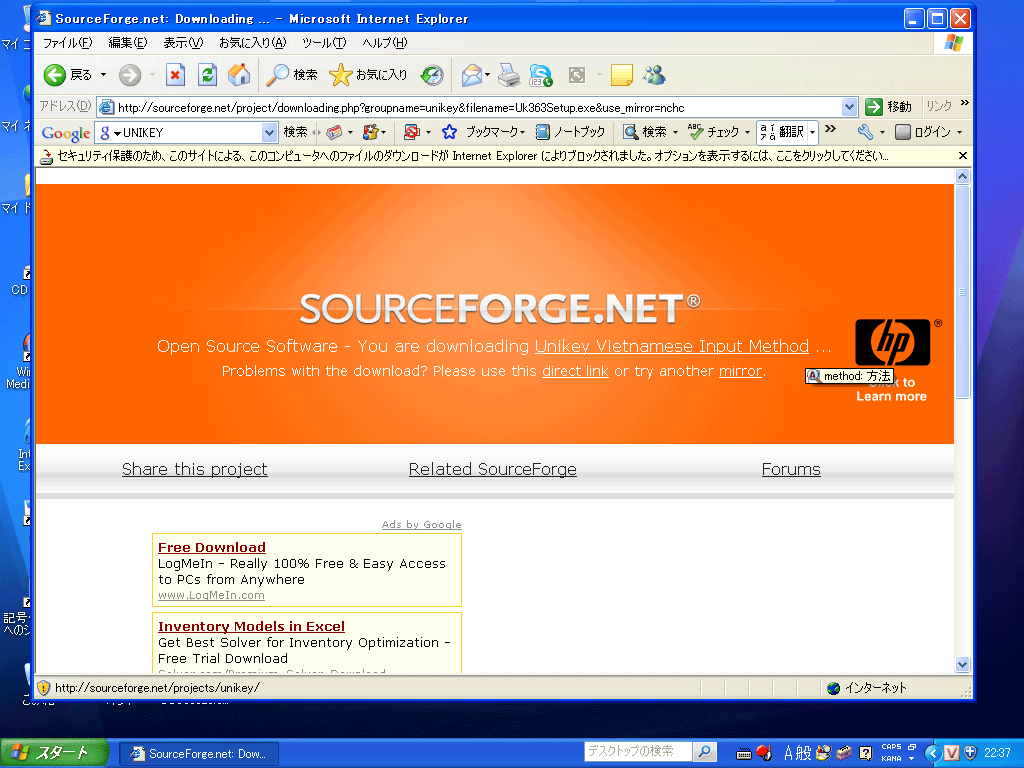
Task: Open the Mail button dropdown arrow
Action: pyautogui.click(x=487, y=75)
